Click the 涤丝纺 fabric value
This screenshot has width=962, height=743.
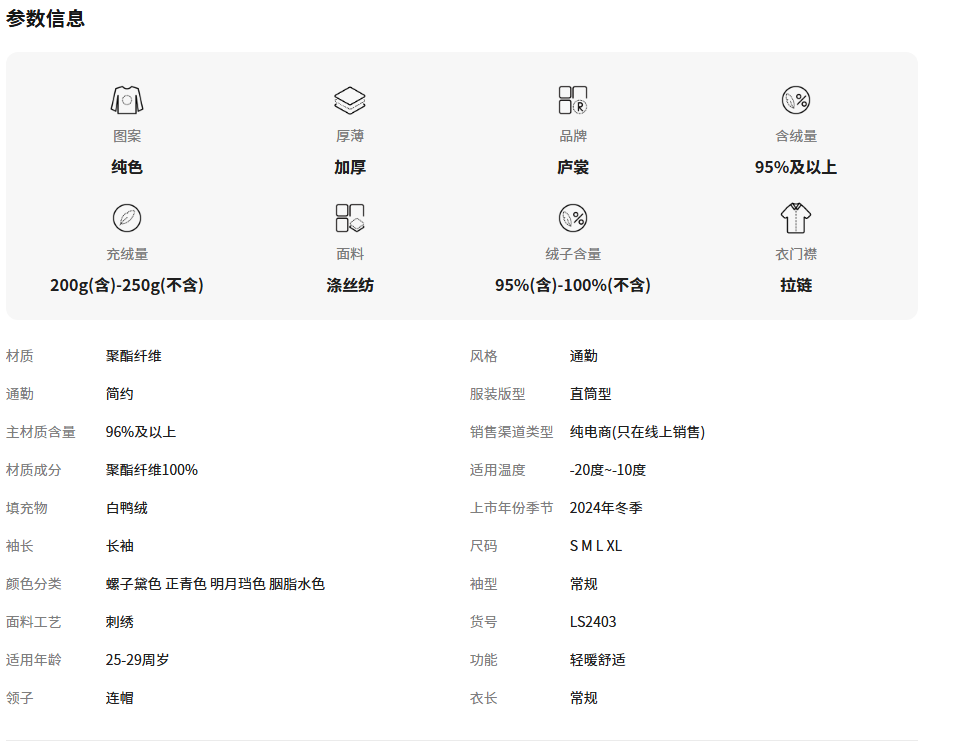pyautogui.click(x=350, y=285)
